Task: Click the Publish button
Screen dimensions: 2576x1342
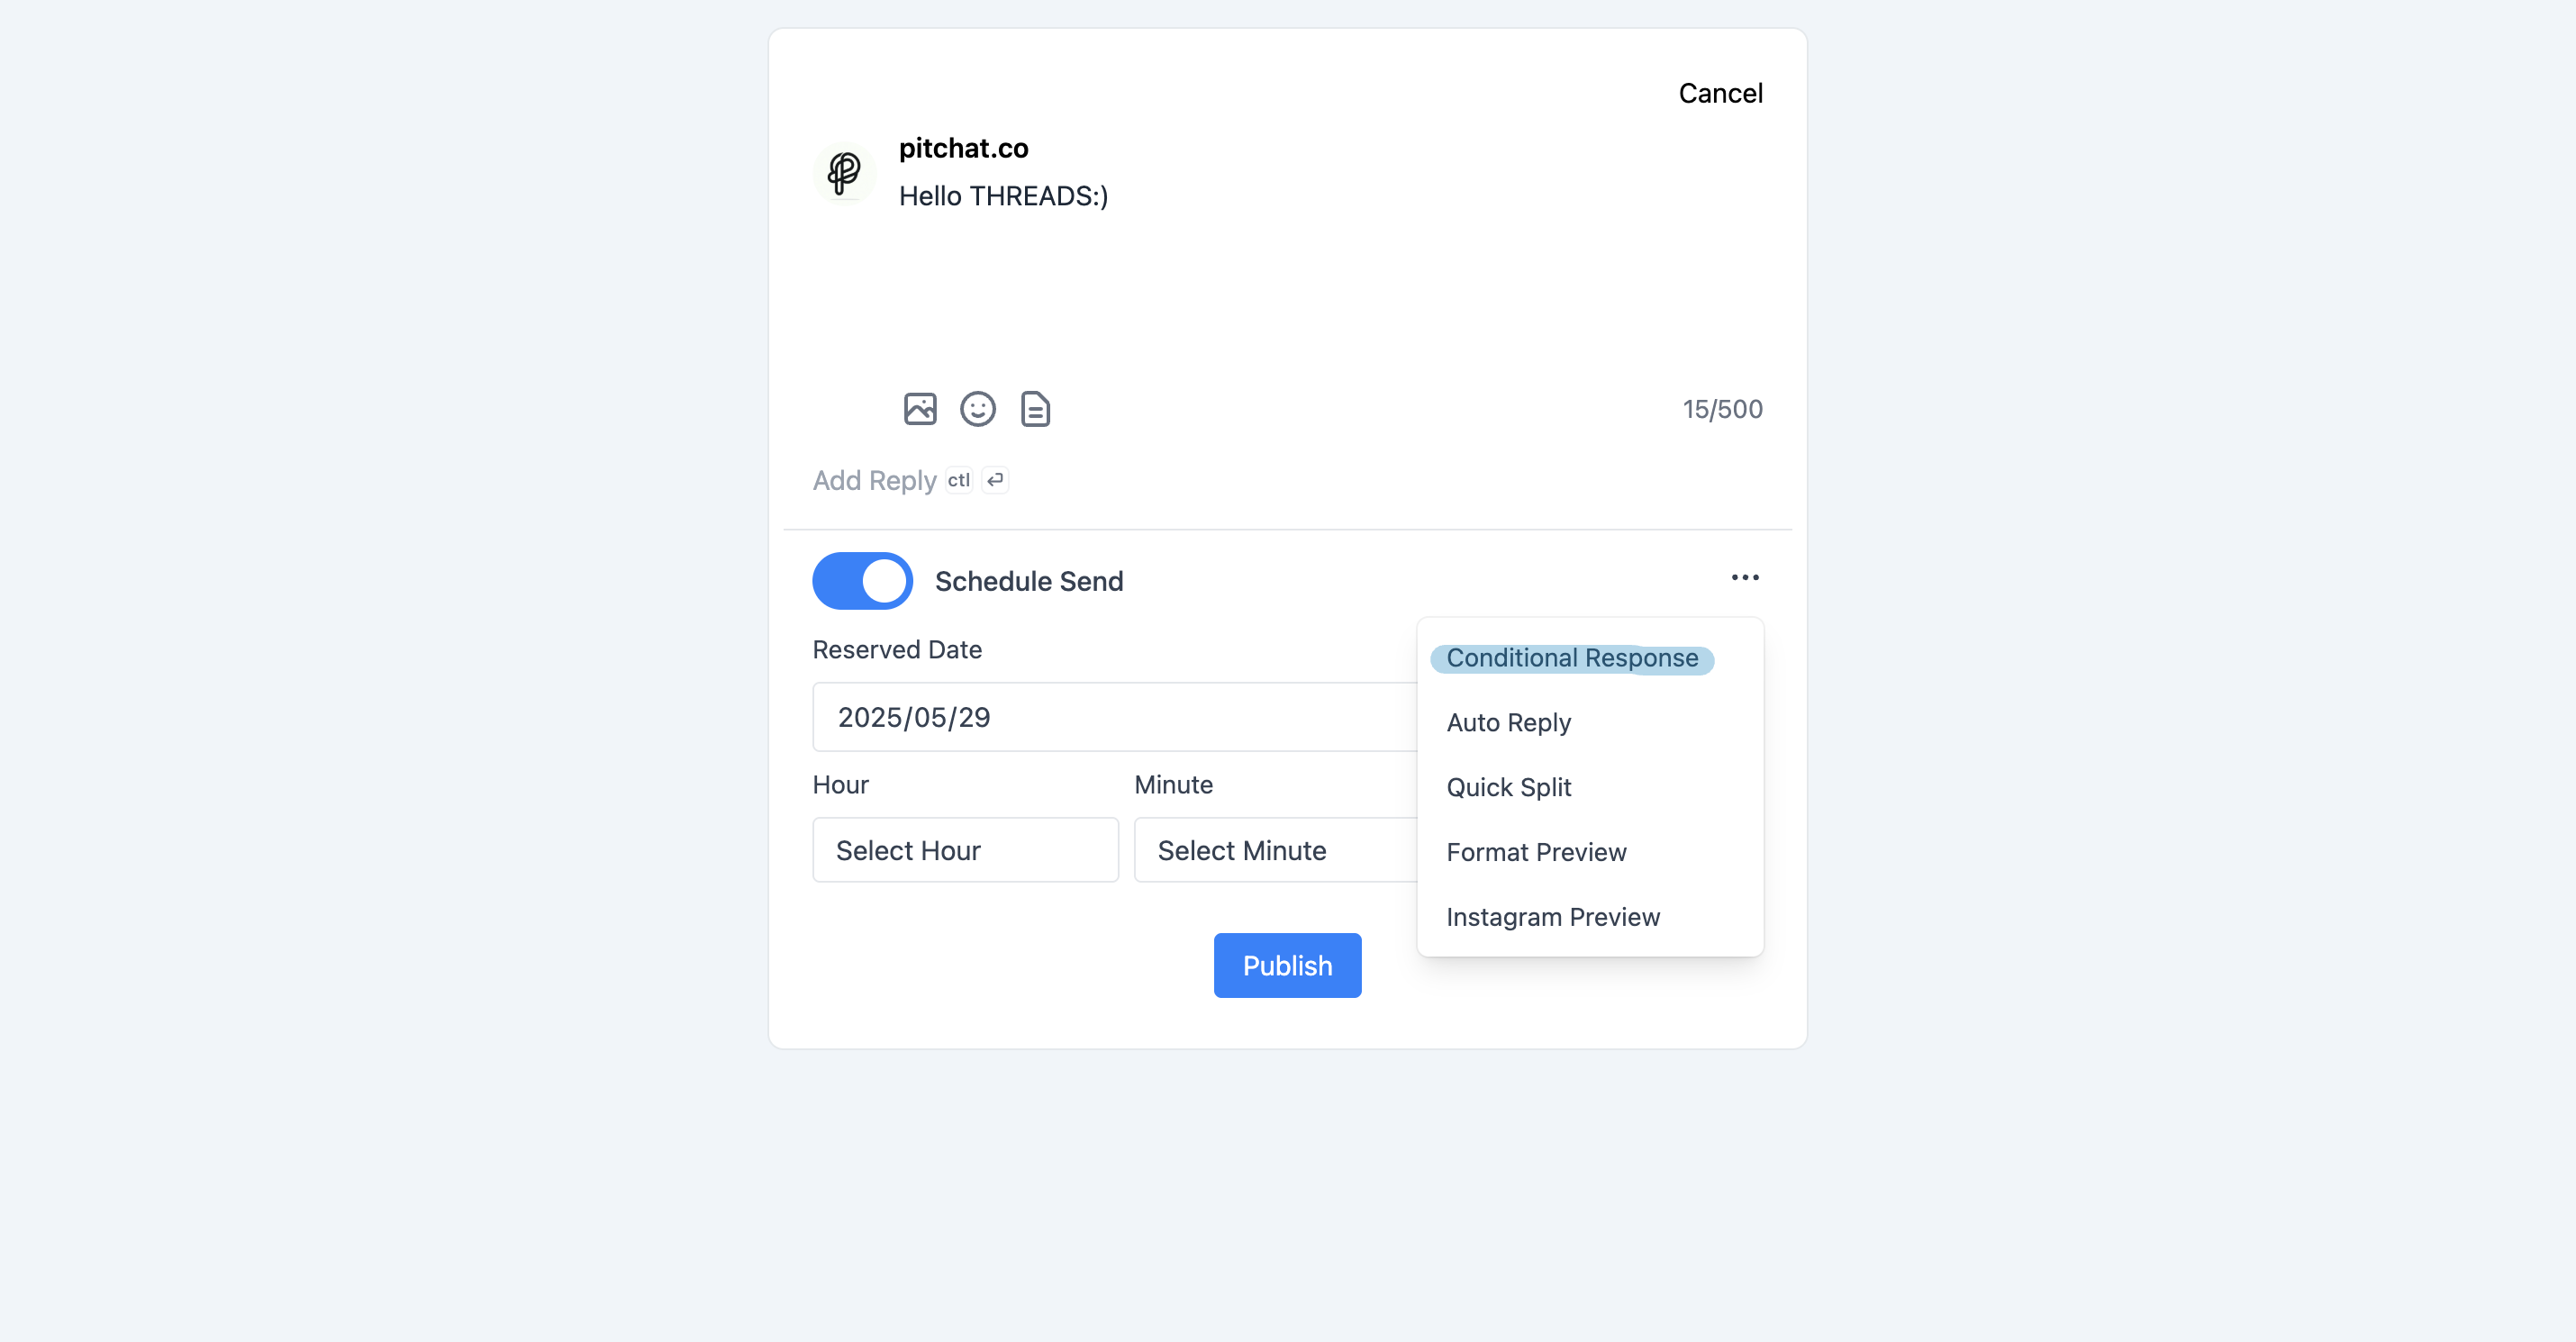Action: 1287,965
